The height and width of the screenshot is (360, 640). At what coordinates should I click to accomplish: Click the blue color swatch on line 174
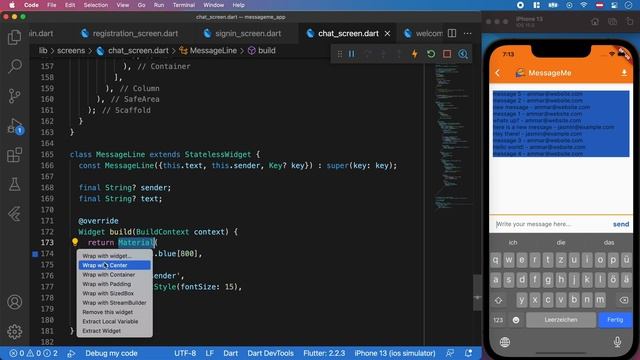click(x=35, y=254)
